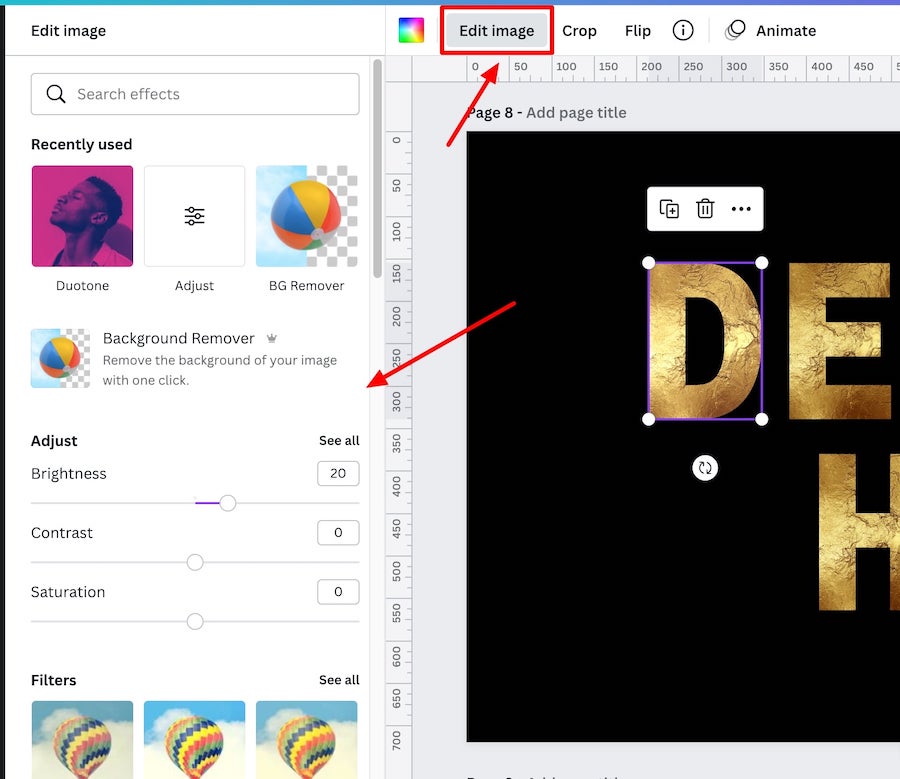Click the Edit image toolbar button

click(x=496, y=31)
